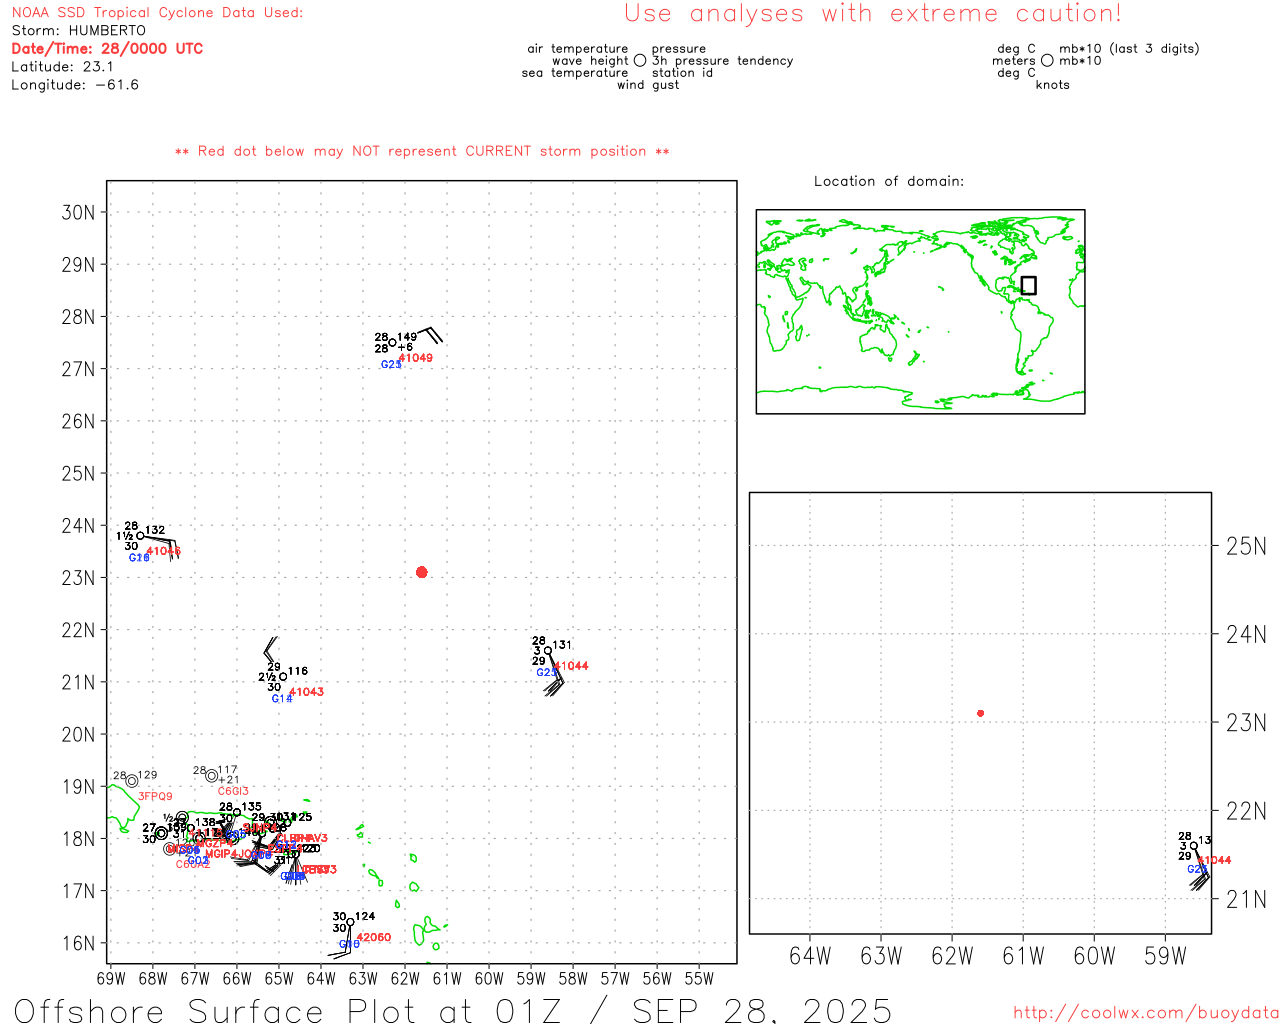The image size is (1280, 1024).
Task: Click the 'air temperature' legend label
Action: 578,49
